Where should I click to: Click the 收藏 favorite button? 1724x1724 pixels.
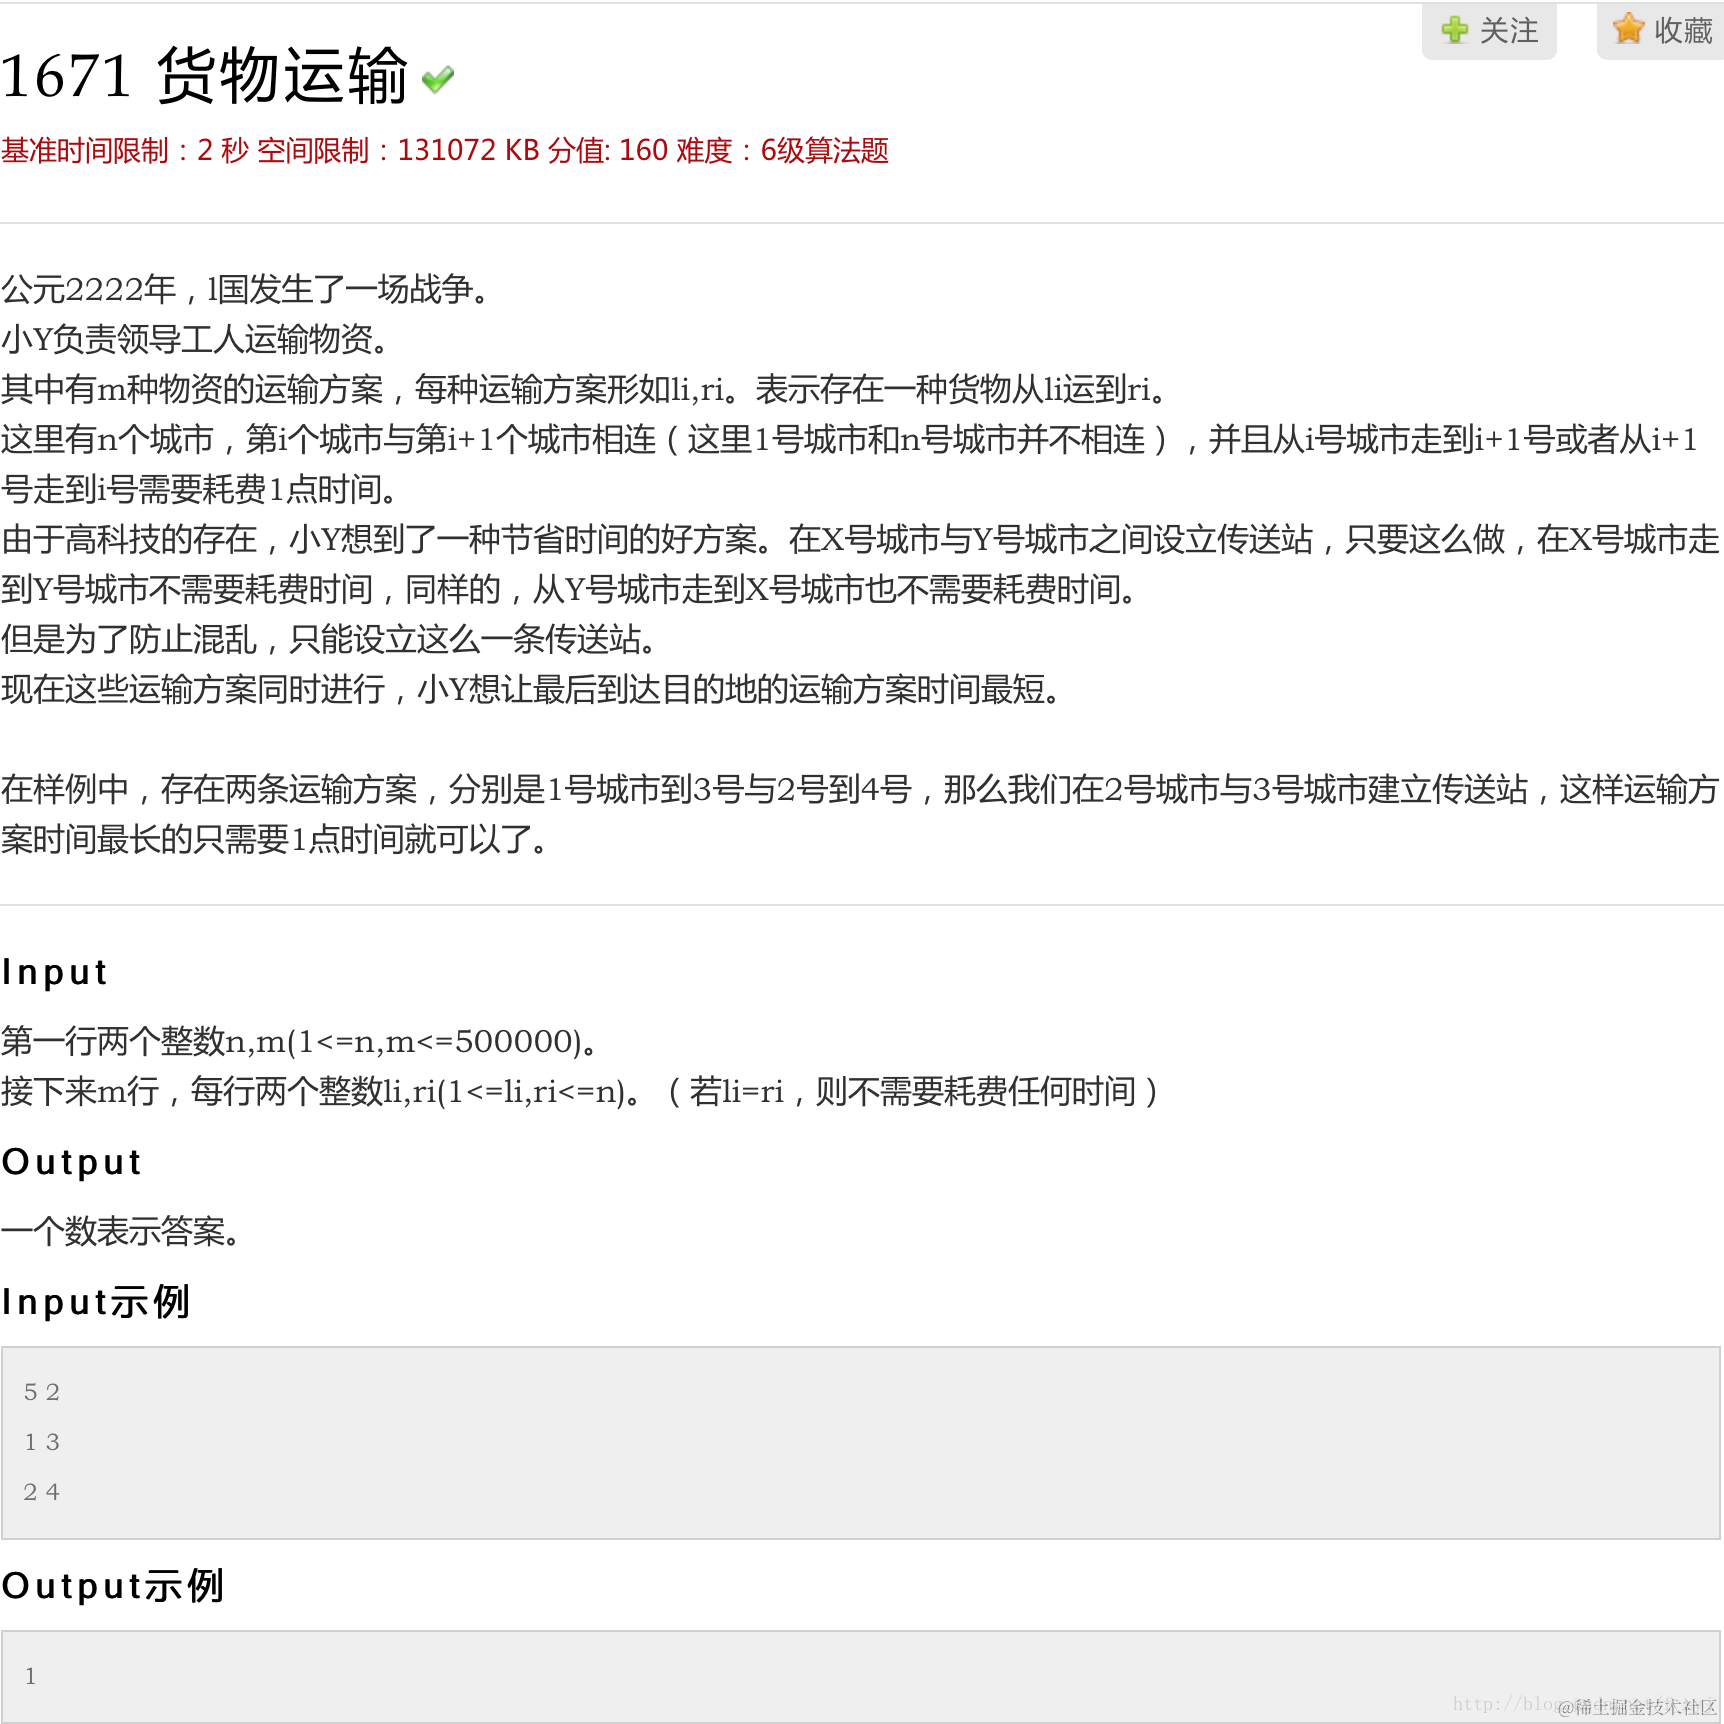click(x=1661, y=31)
